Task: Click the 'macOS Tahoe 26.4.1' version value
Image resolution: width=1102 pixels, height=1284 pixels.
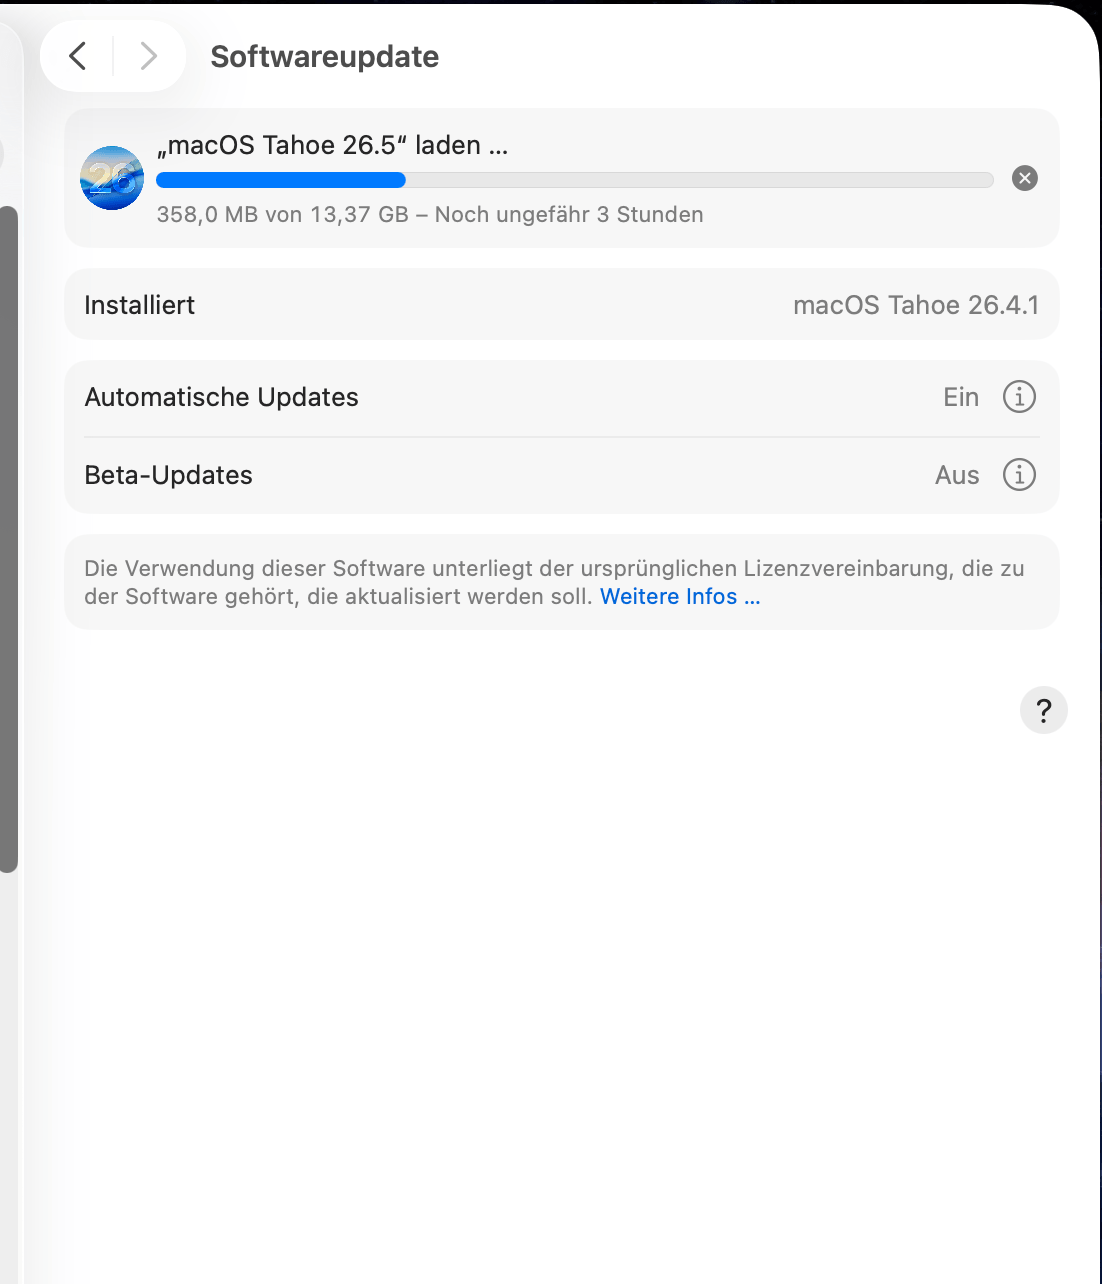Action: click(x=916, y=305)
